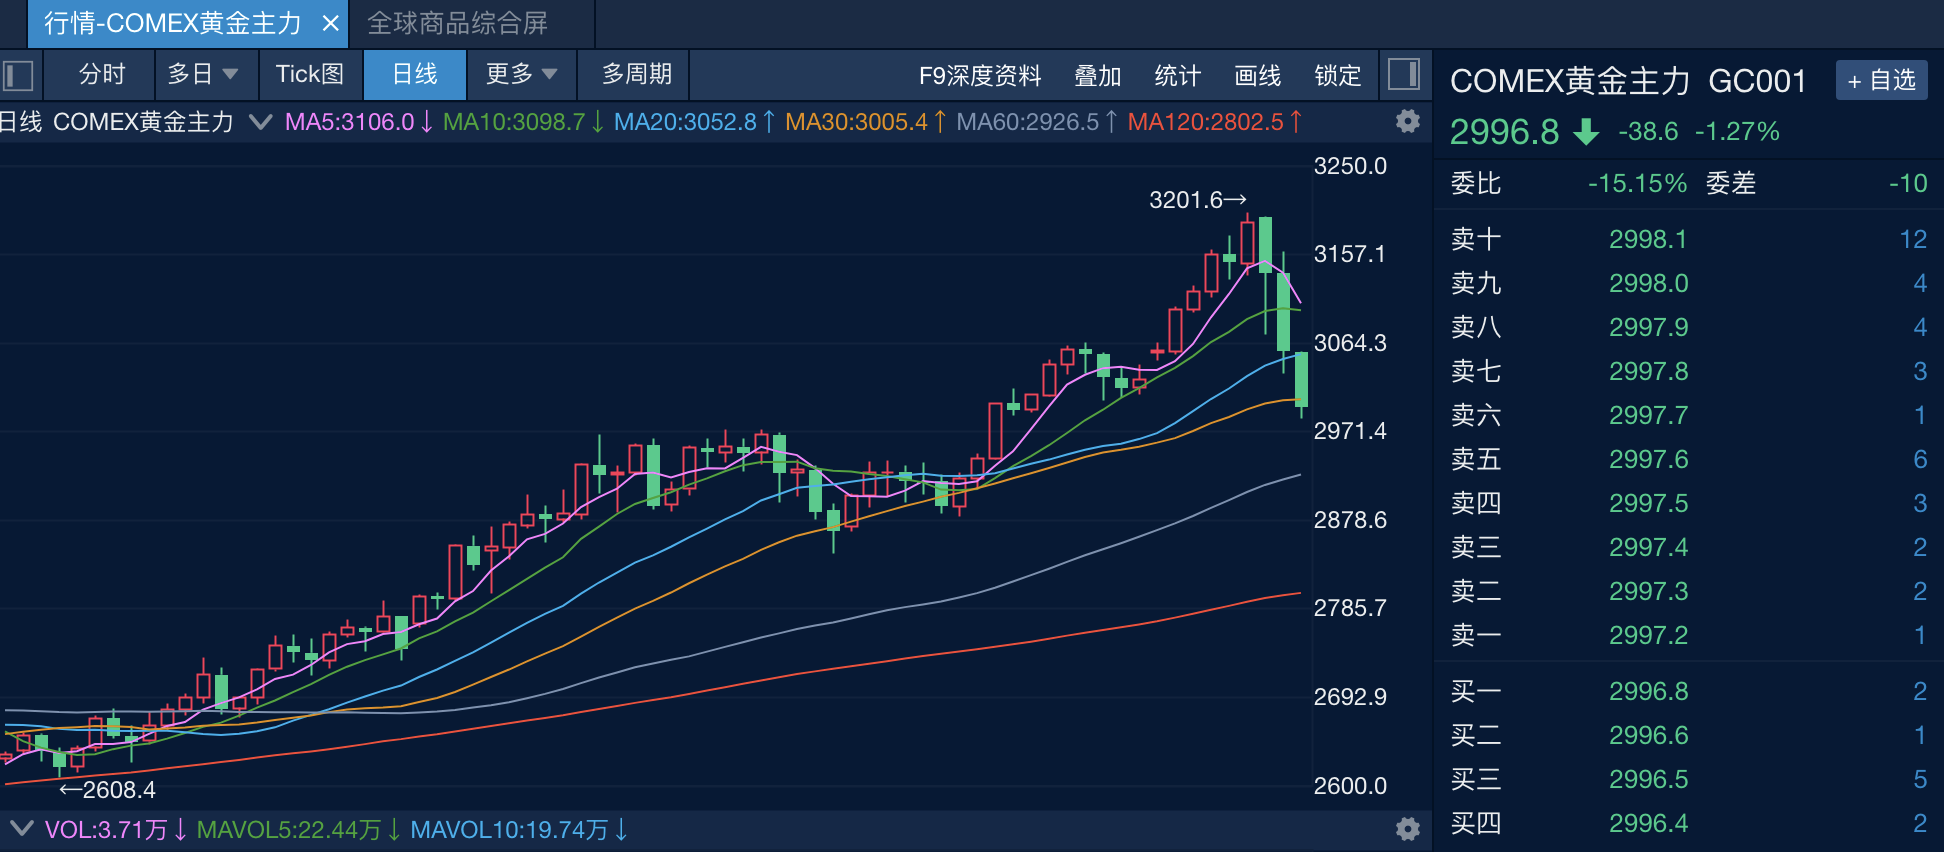Switch to 全球商品综合屏 tab

click(x=458, y=24)
